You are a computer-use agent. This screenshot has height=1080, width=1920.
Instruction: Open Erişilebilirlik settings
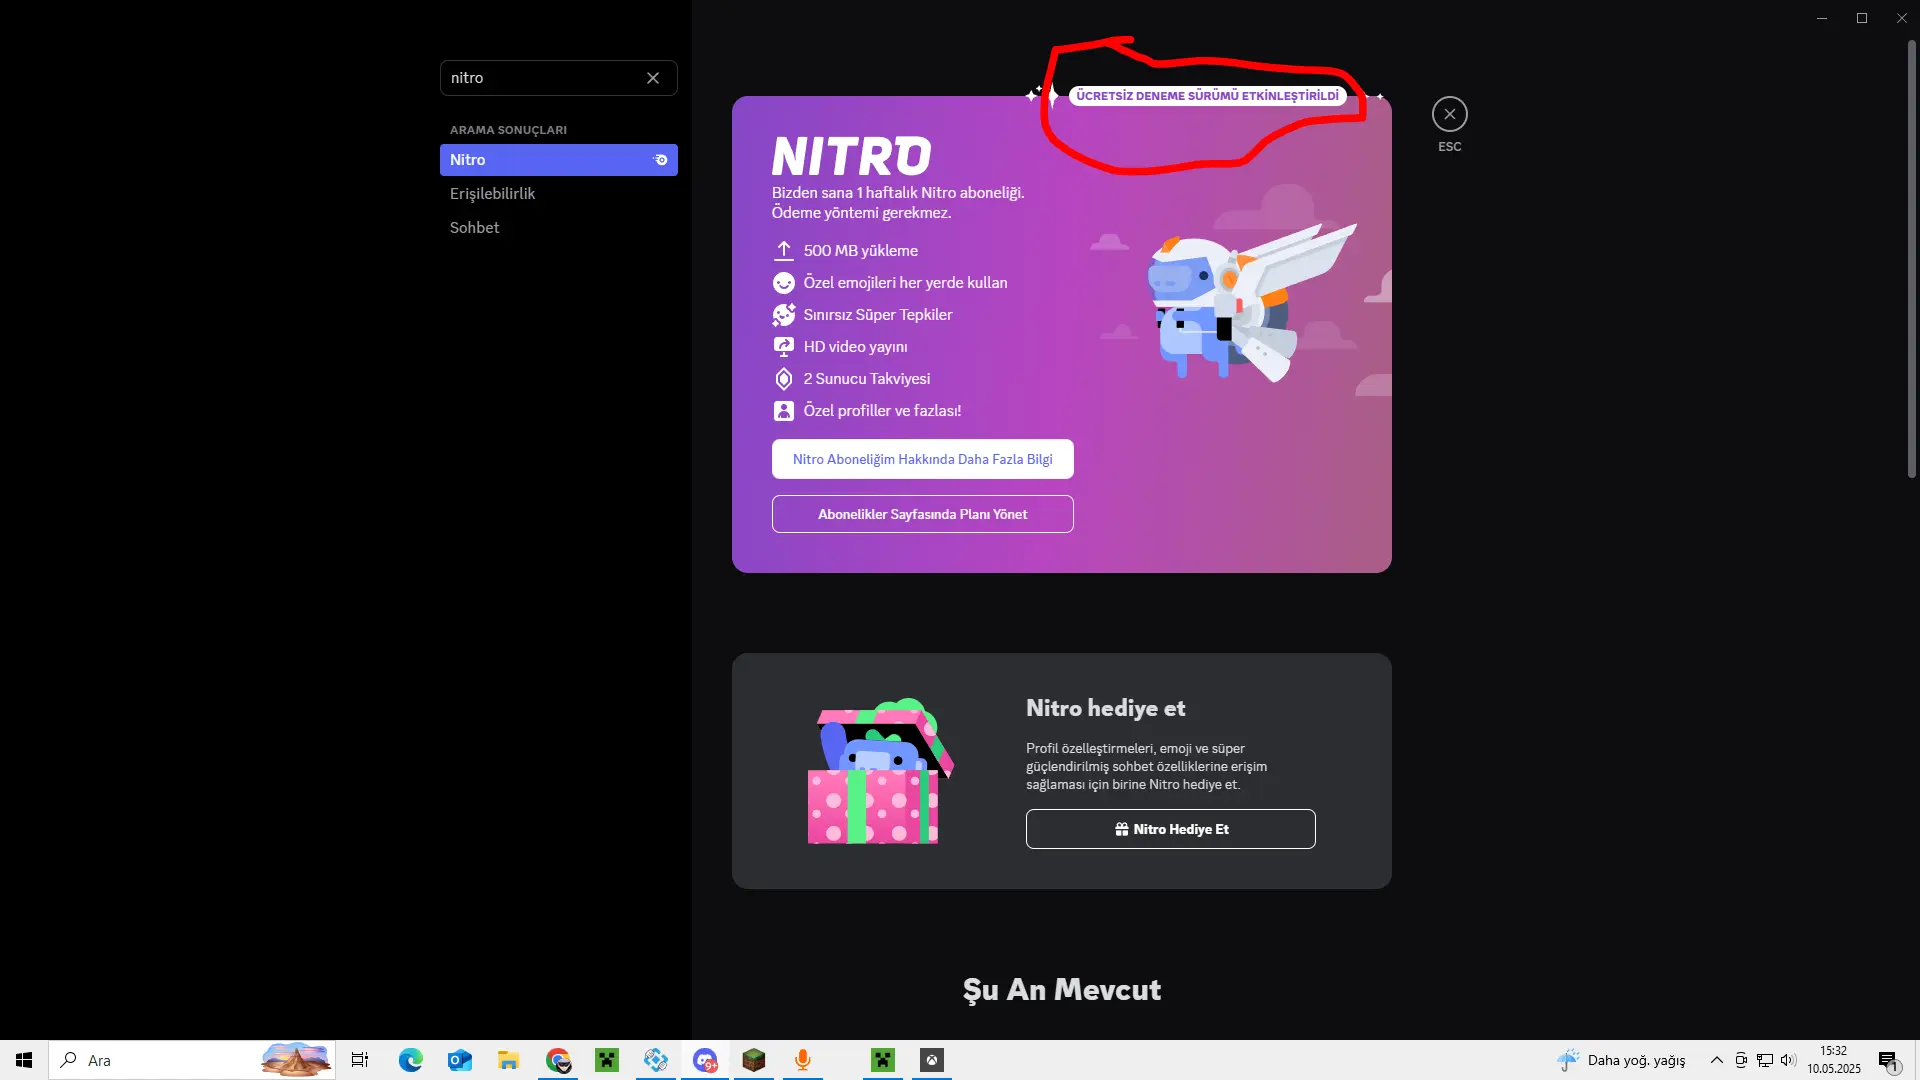[x=559, y=194]
